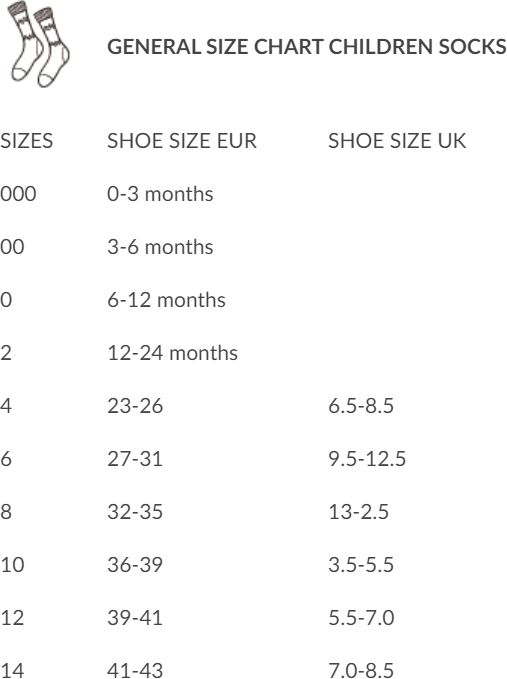507x679 pixels.
Task: Click UK shoe size 5.5-7.0
Action: coord(361,618)
